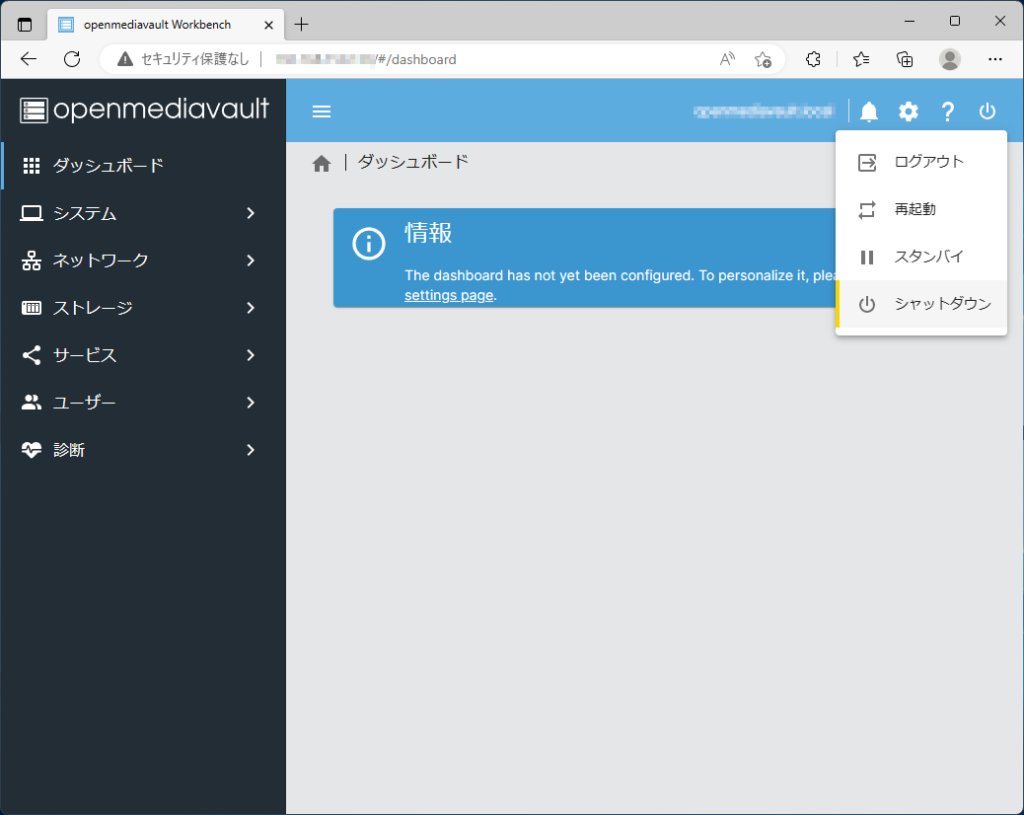Click the hamburger menu icon to collapse sidebar
The image size is (1024, 815).
pyautogui.click(x=321, y=111)
